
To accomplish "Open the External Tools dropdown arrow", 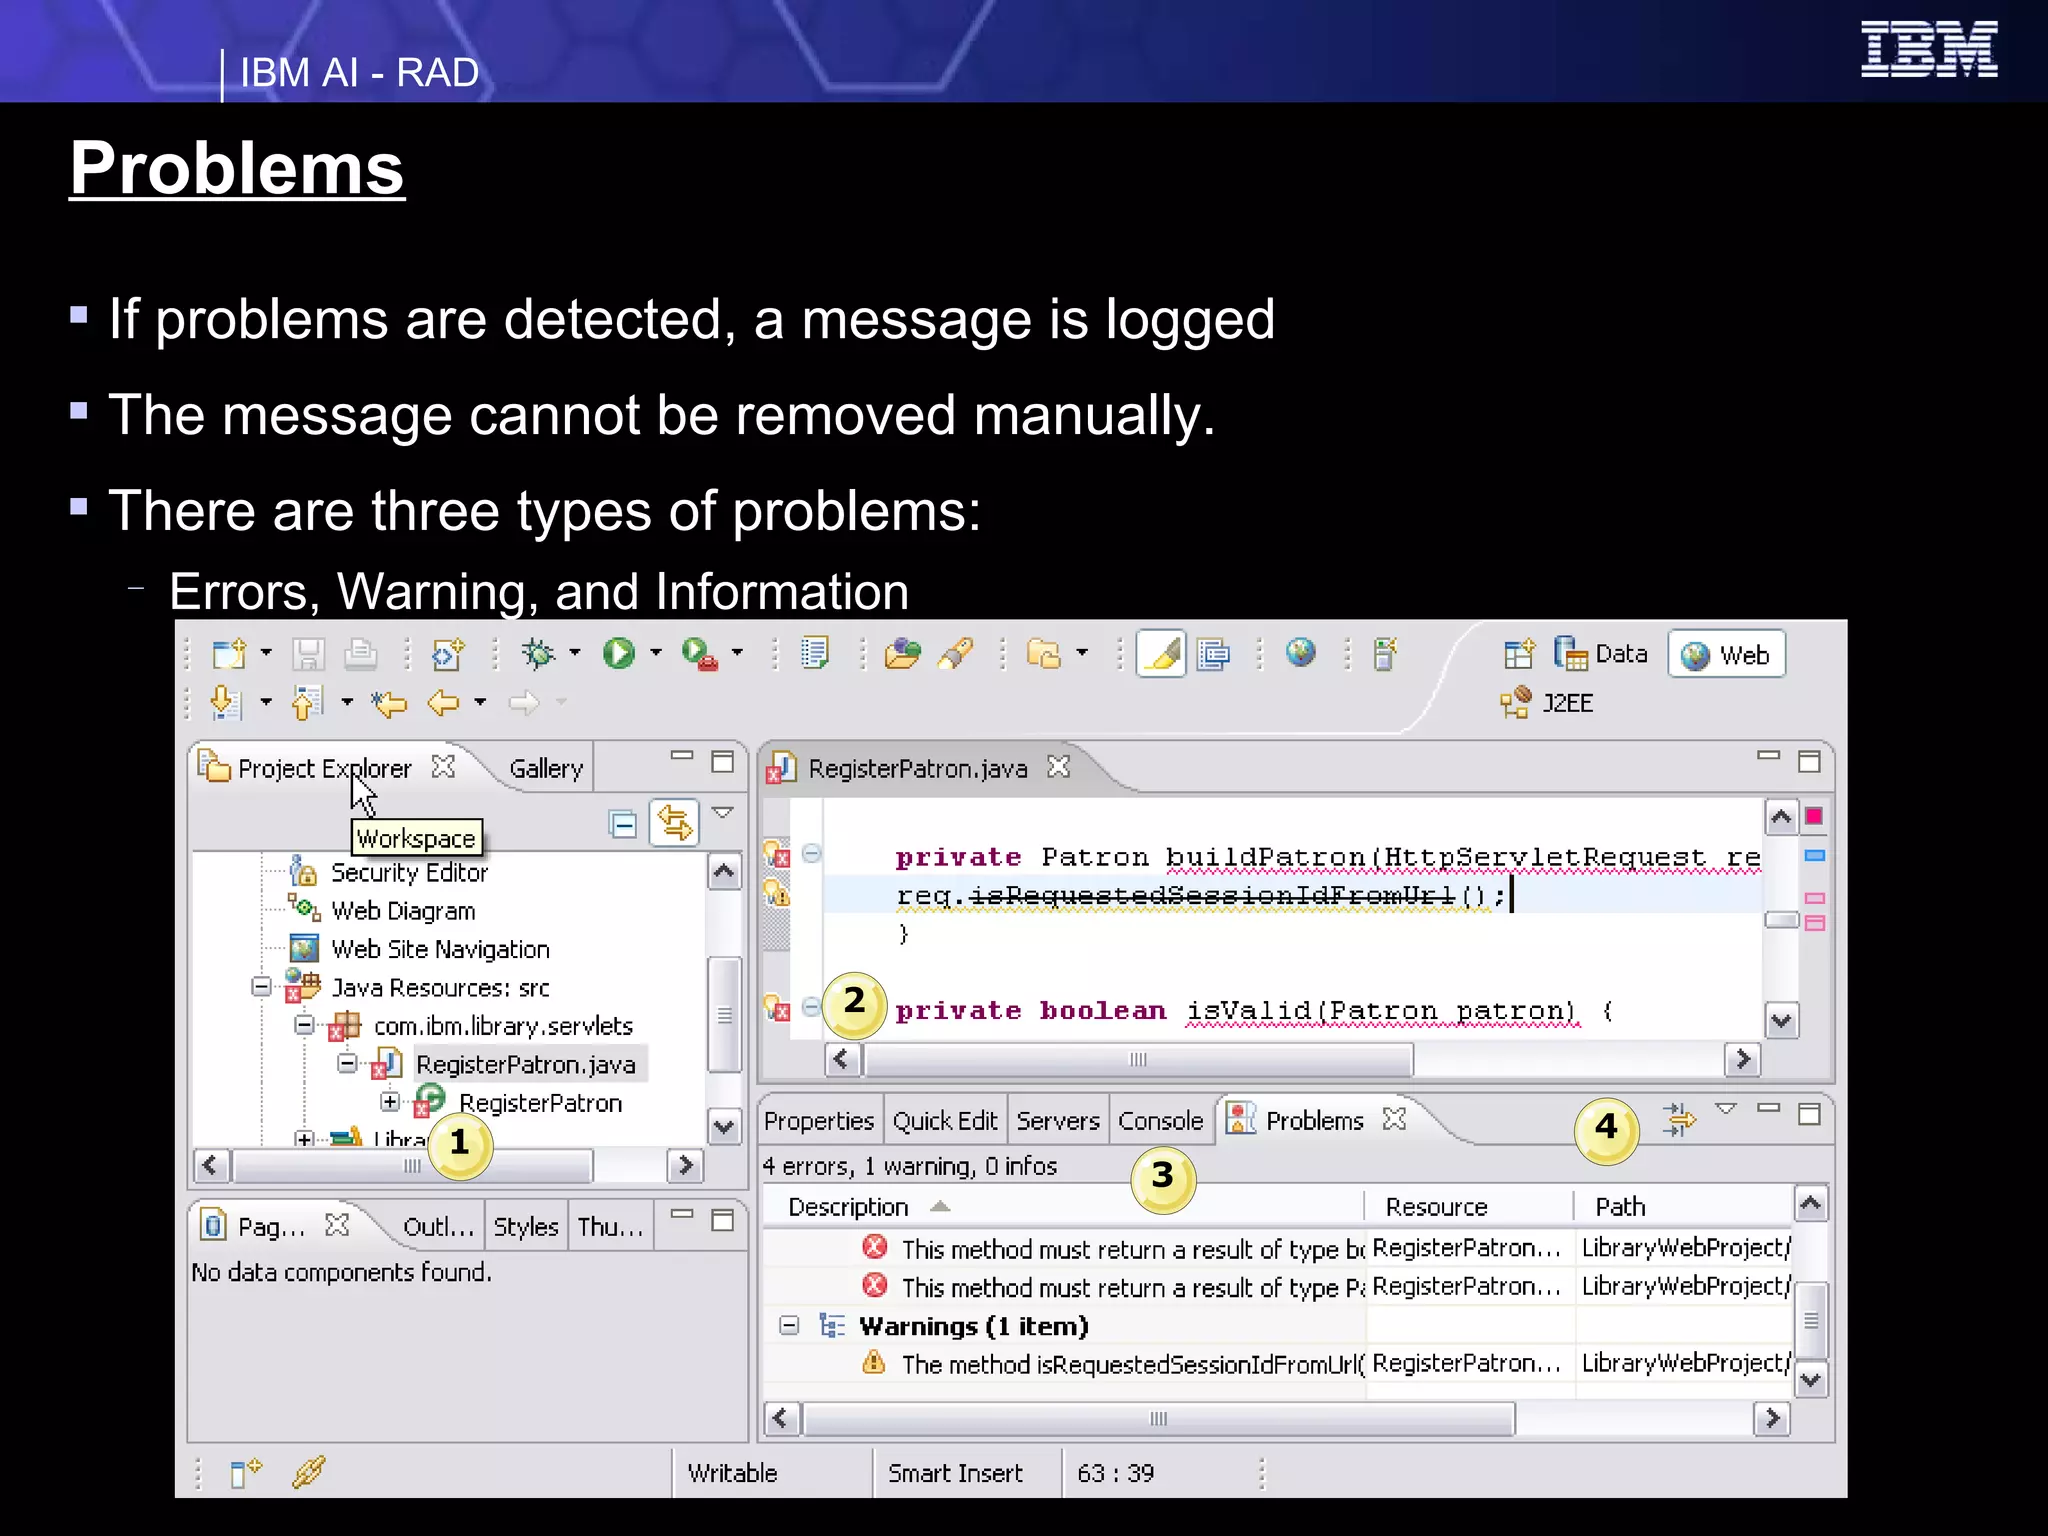I will [737, 653].
